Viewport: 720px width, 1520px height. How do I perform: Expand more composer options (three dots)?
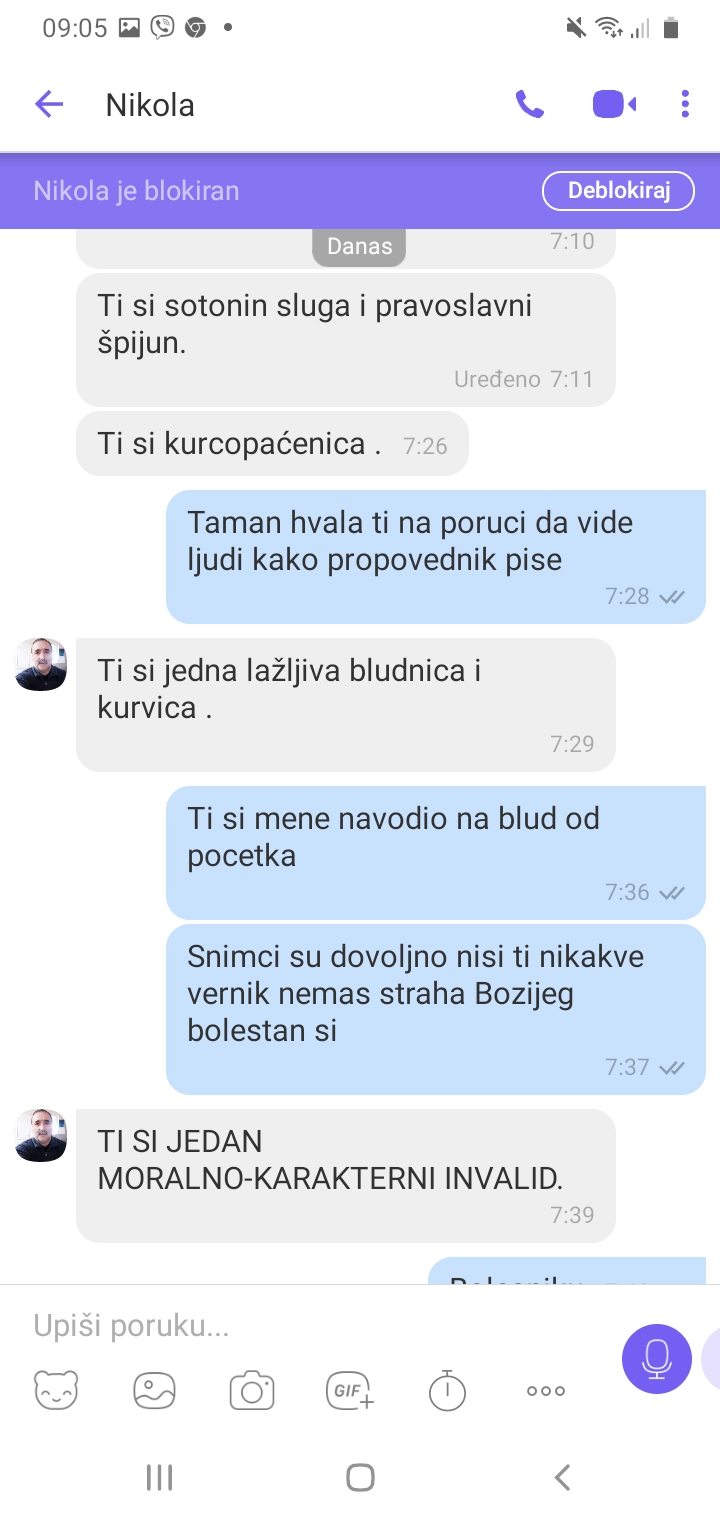pyautogui.click(x=546, y=1391)
